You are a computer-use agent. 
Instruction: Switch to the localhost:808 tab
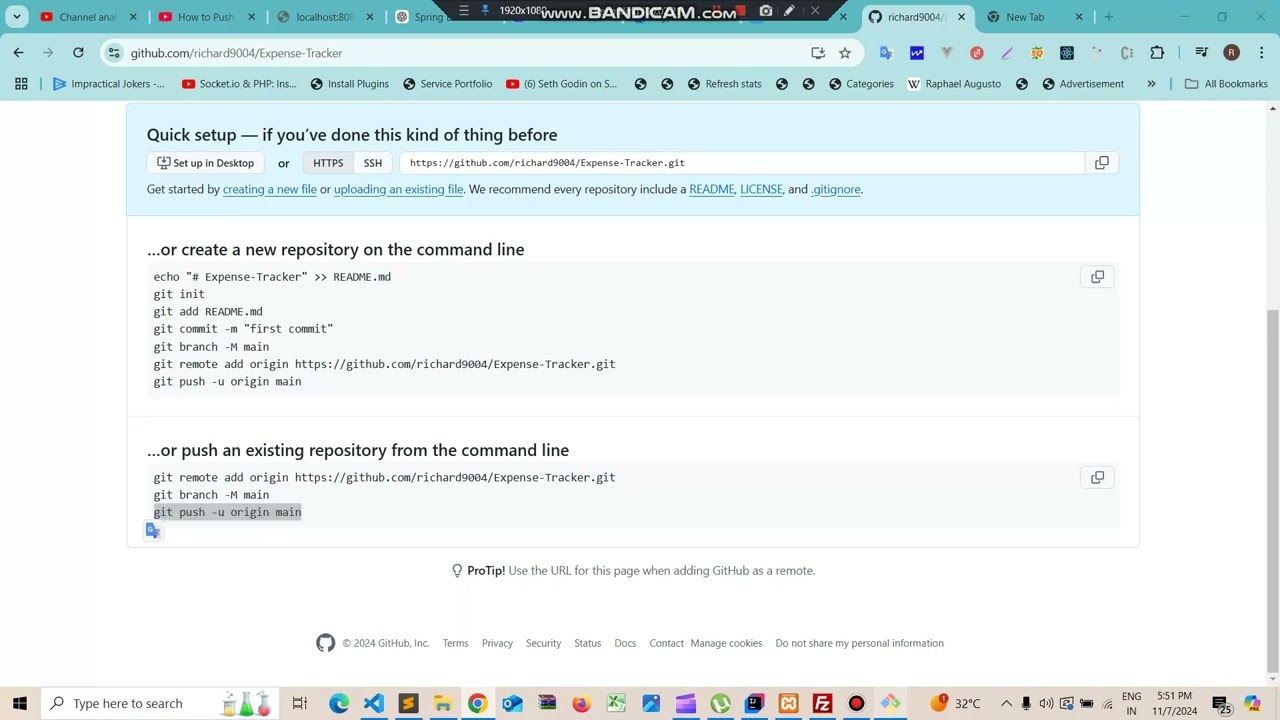pos(317,17)
